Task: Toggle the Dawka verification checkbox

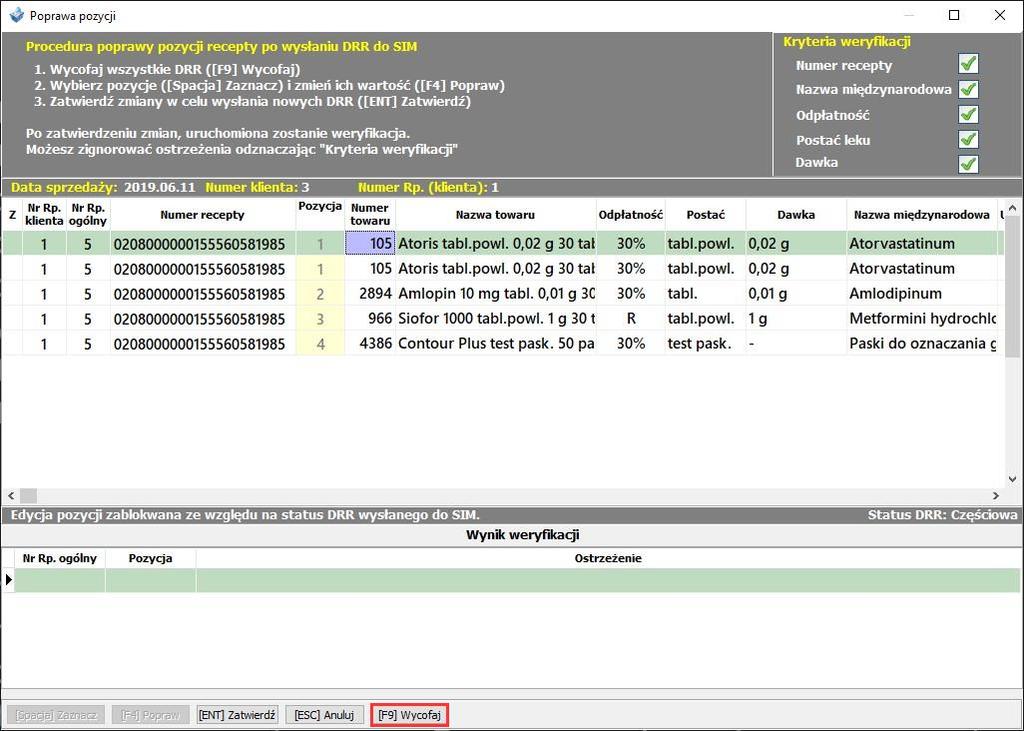Action: [x=968, y=163]
